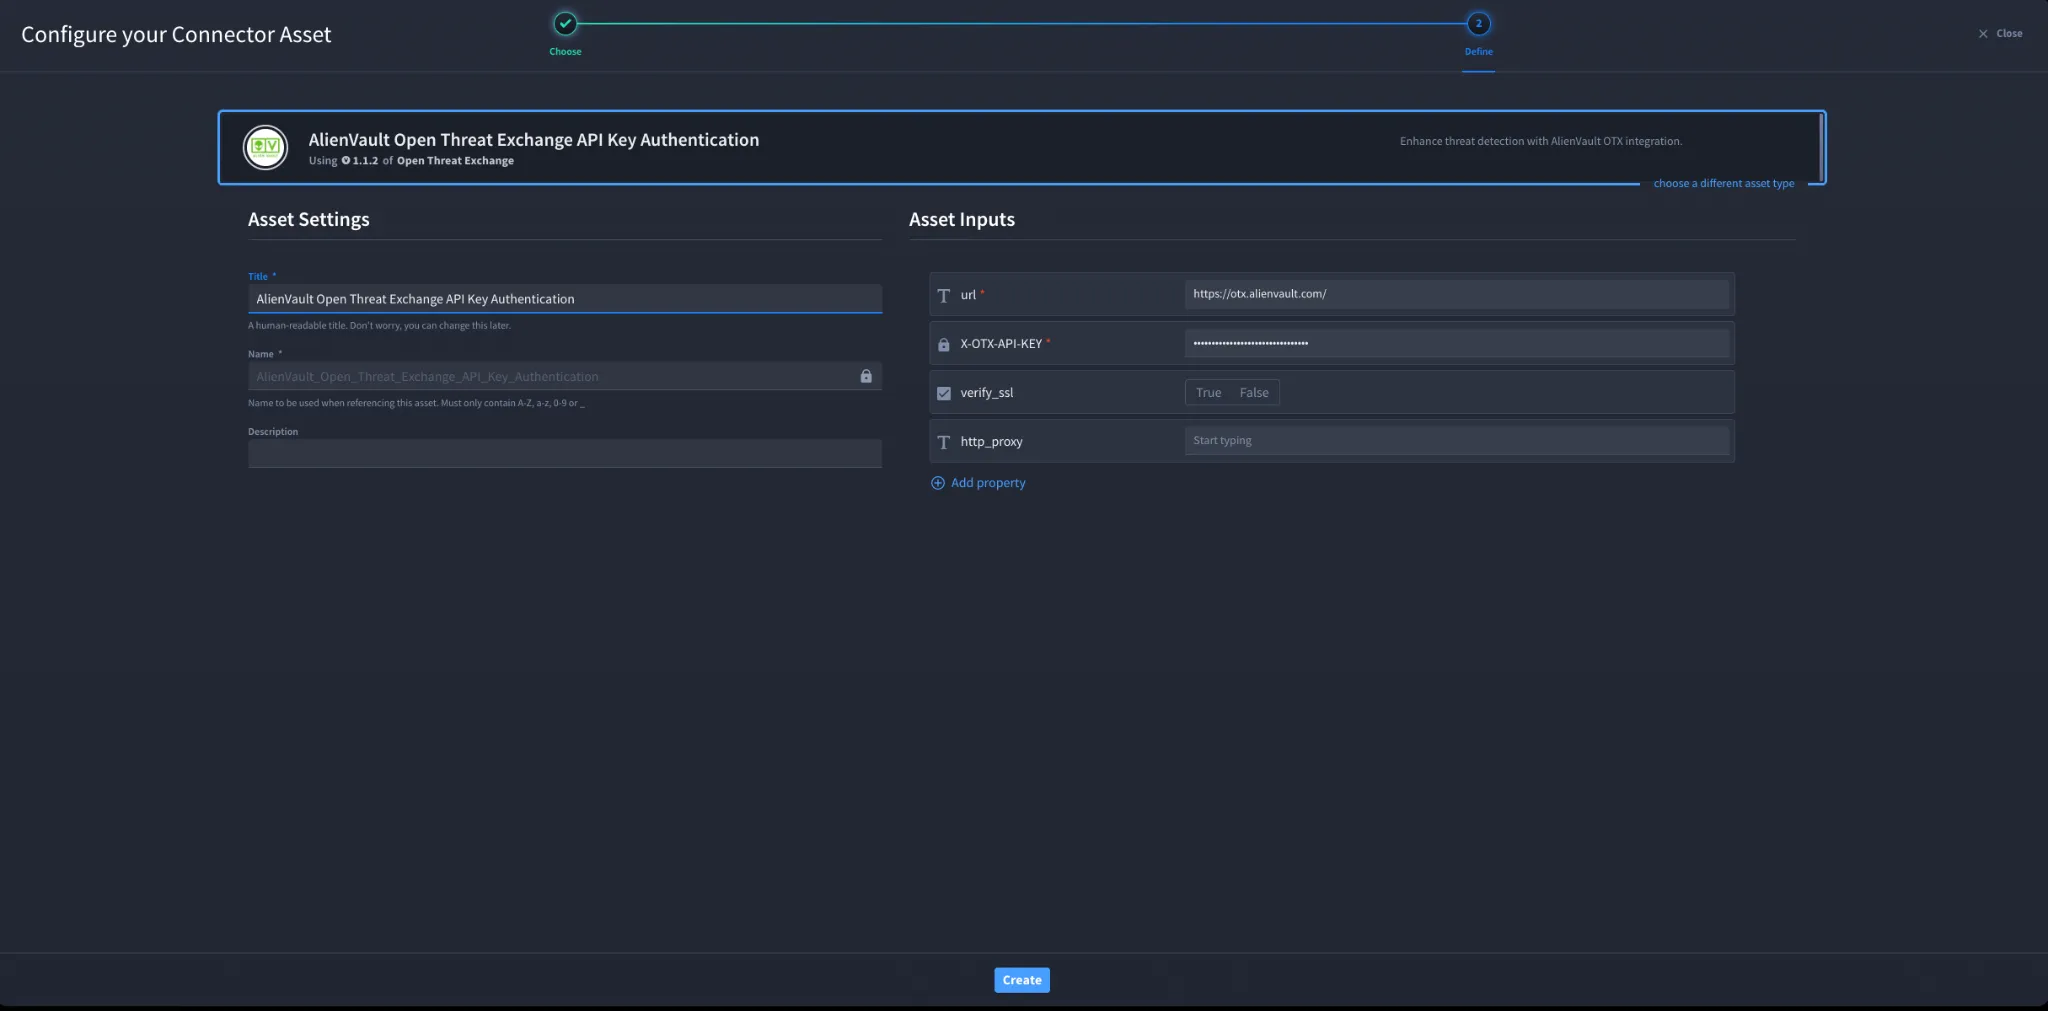Click the completed Choose step checkmark

tap(565, 23)
